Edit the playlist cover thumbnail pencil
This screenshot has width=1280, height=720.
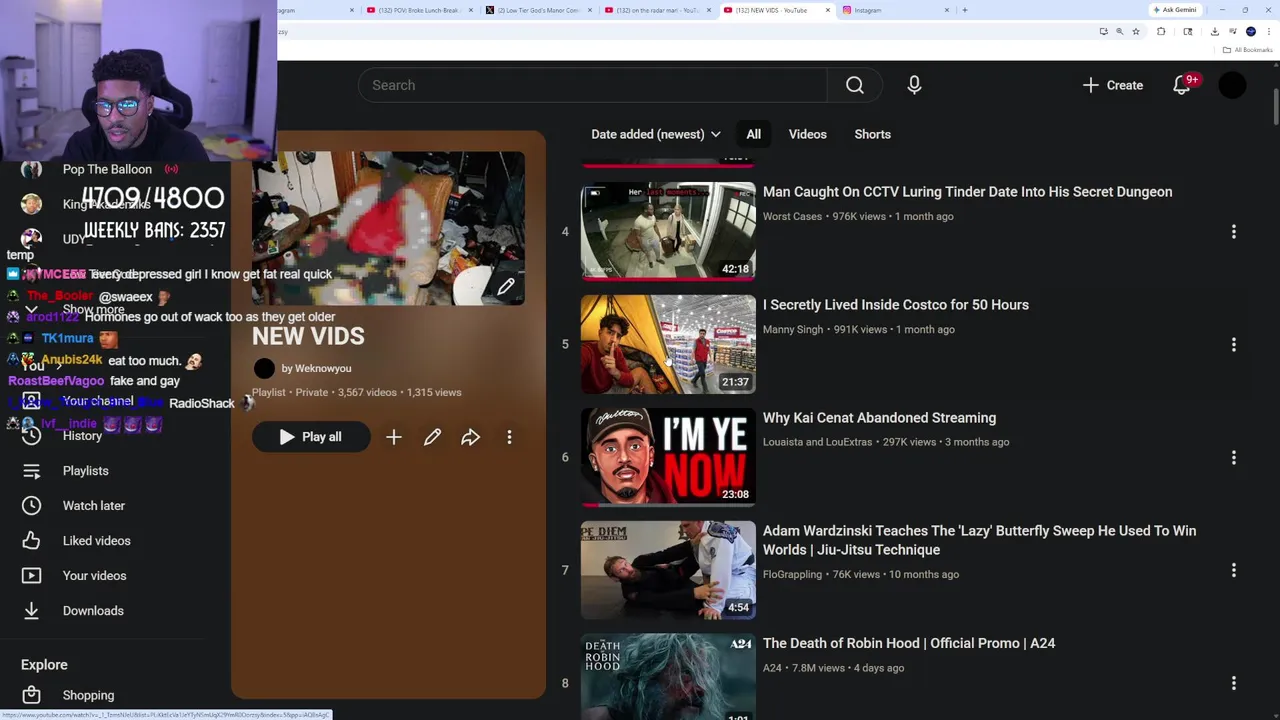506,287
